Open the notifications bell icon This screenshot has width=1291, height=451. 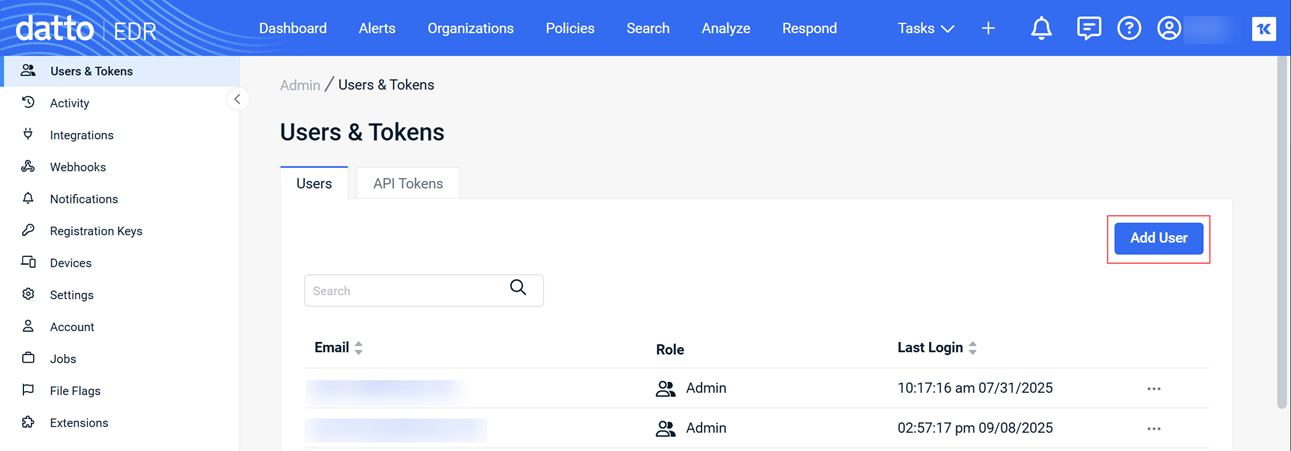[x=1041, y=28]
